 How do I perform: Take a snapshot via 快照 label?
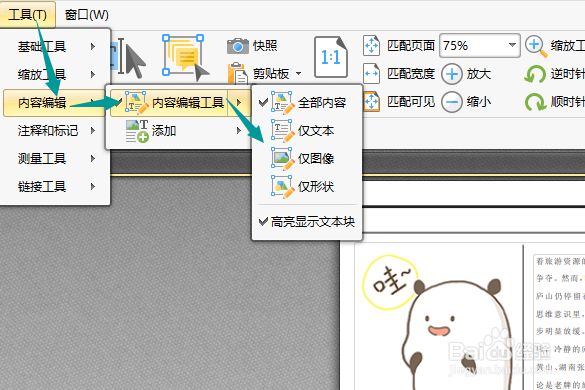[x=265, y=46]
